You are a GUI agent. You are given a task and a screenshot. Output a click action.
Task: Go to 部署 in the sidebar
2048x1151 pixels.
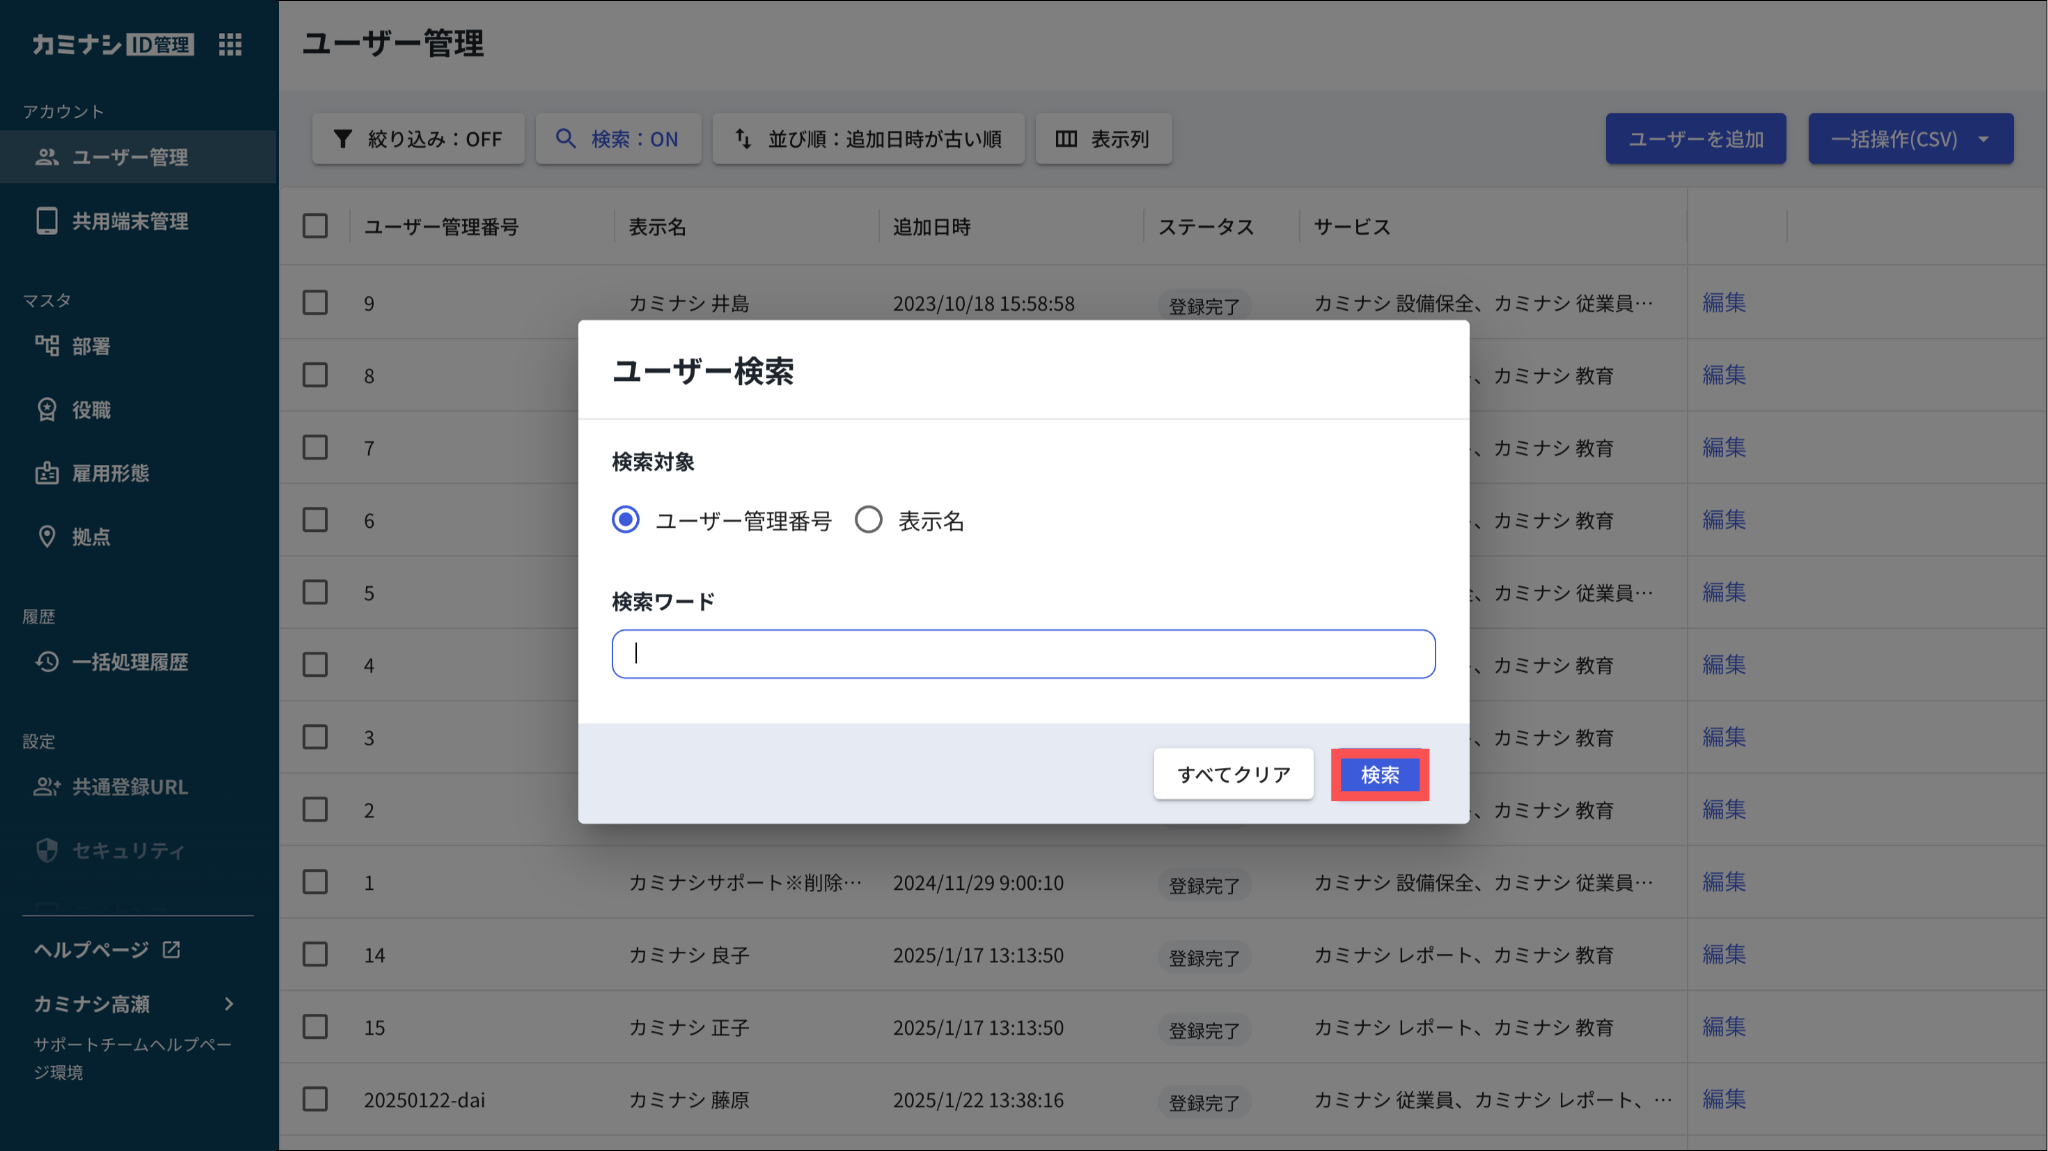point(90,346)
